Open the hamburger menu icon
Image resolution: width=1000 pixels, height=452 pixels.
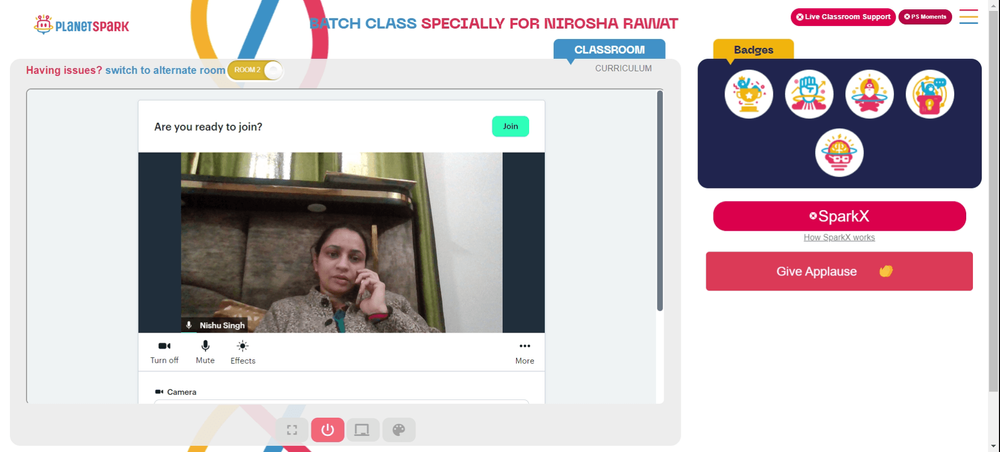point(968,17)
